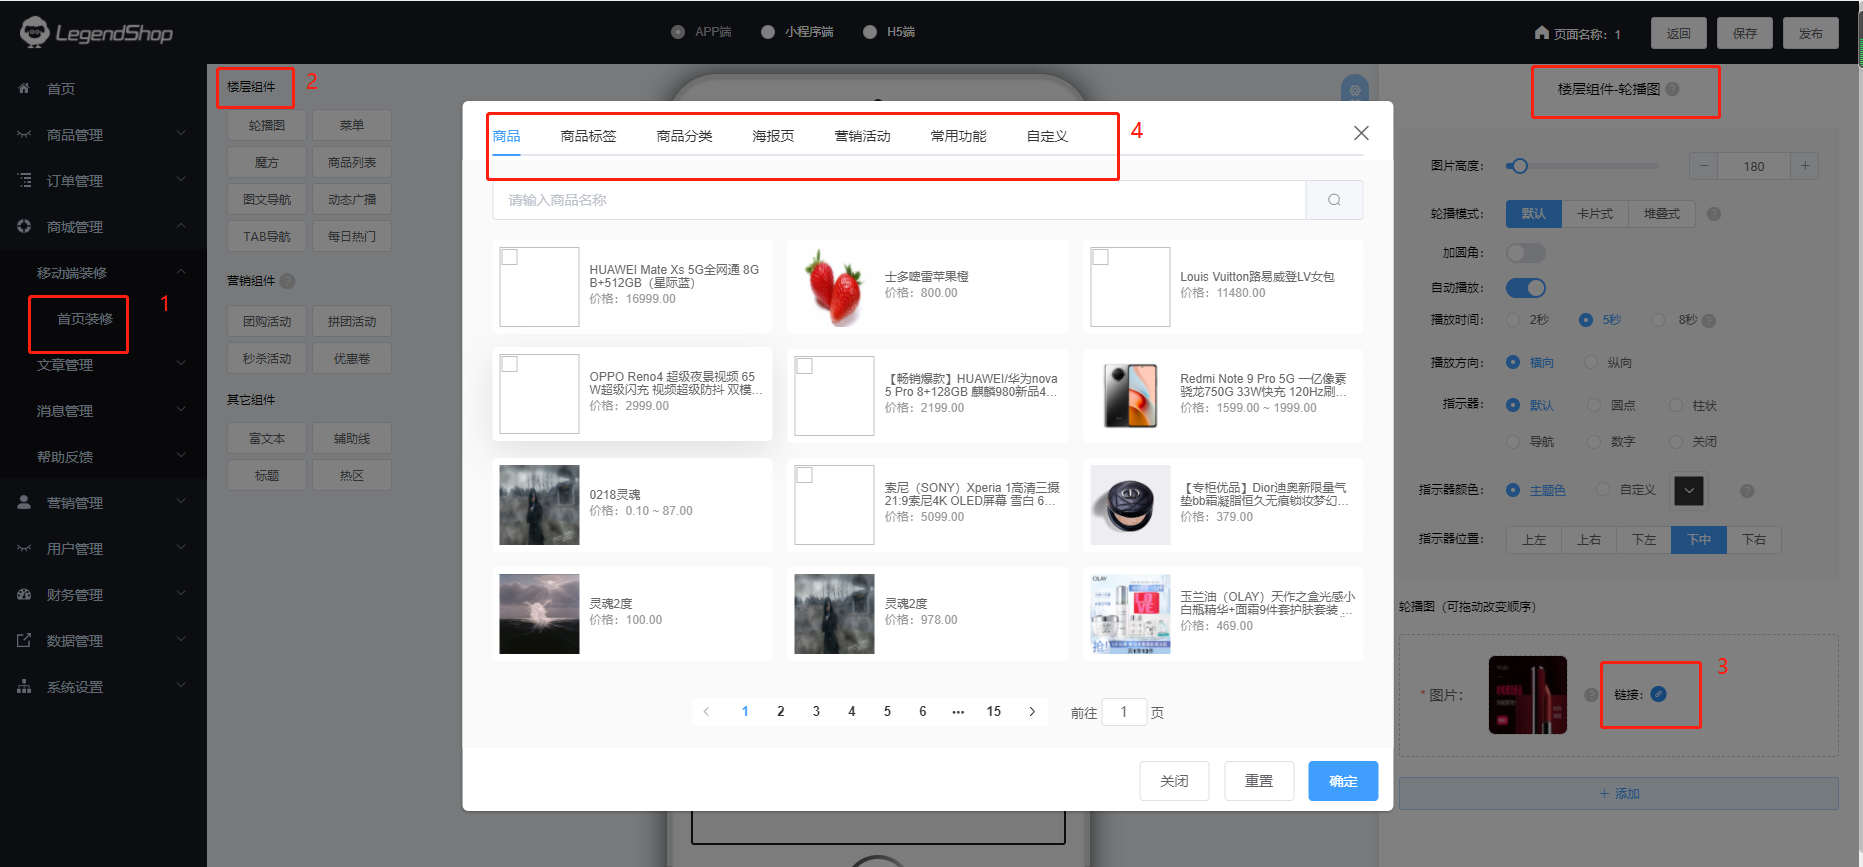Image resolution: width=1863 pixels, height=867 pixels.
Task: Click the next page arrow in pagination
Action: (1032, 712)
